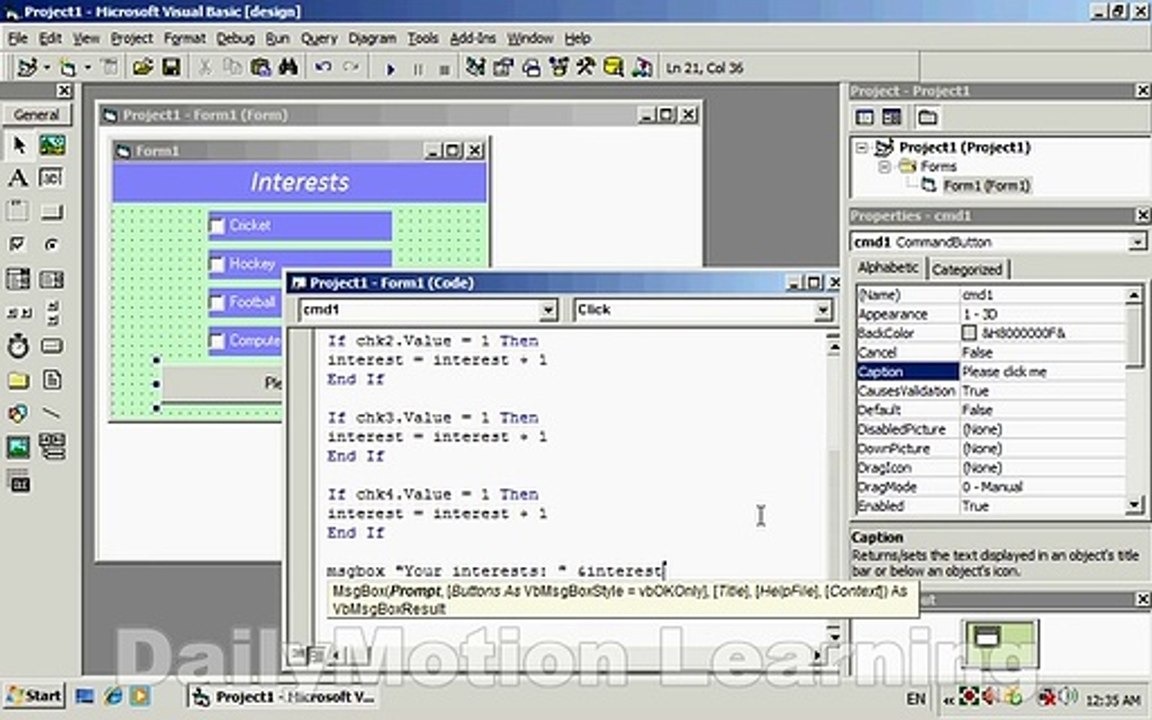1152x720 pixels.
Task: Select the Pointer tool in the toolbox
Action: tap(18, 145)
